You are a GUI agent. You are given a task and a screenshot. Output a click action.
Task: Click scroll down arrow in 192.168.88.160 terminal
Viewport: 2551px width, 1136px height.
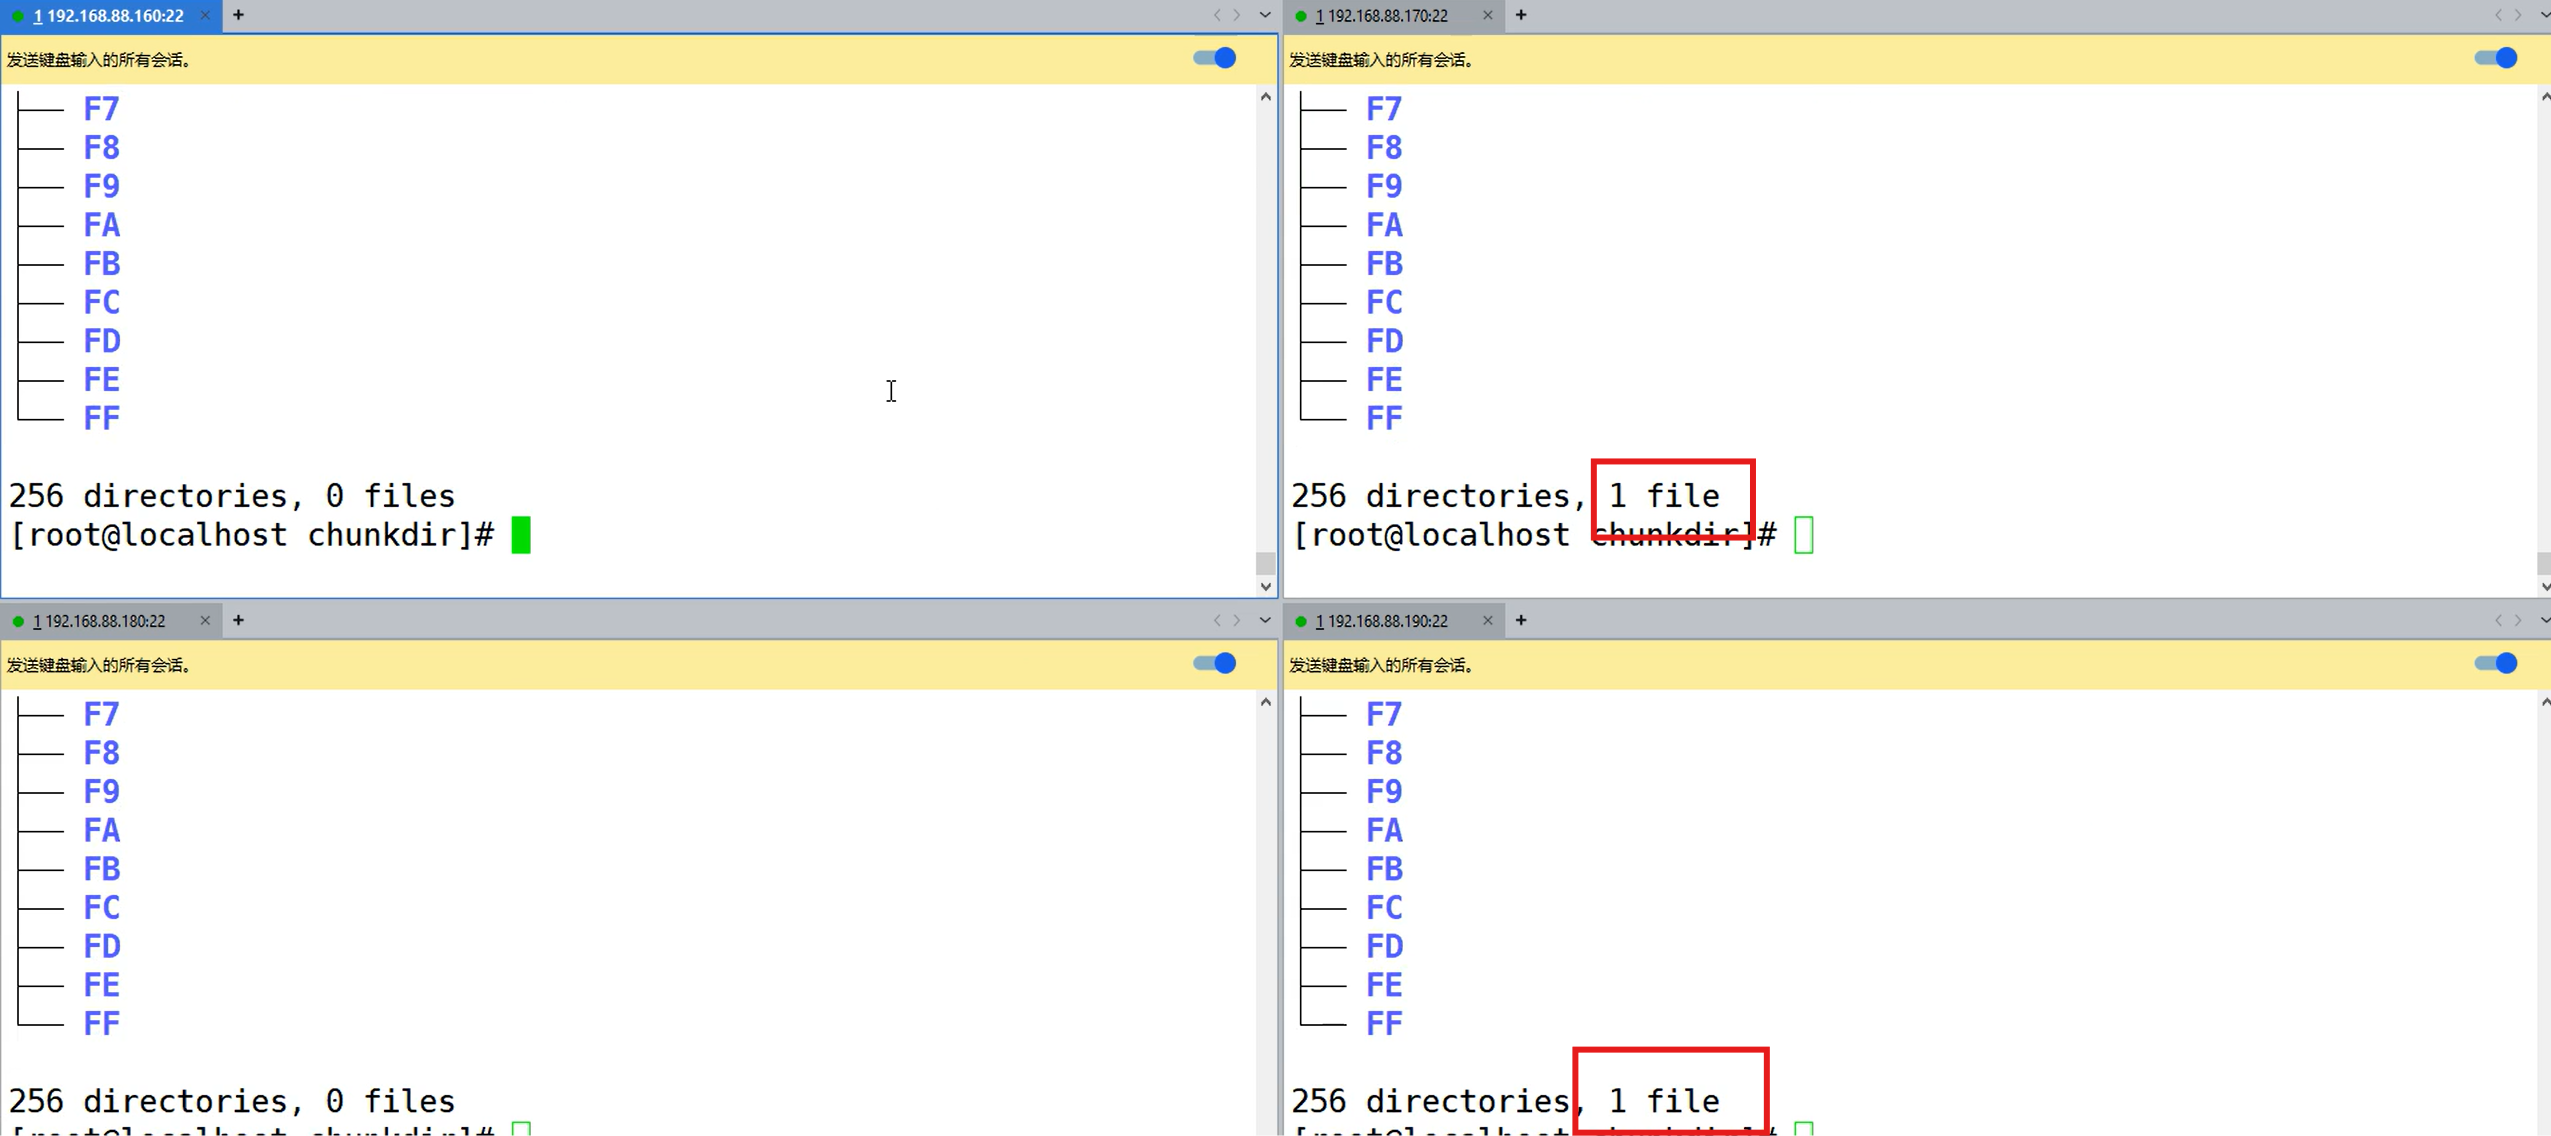[1266, 587]
